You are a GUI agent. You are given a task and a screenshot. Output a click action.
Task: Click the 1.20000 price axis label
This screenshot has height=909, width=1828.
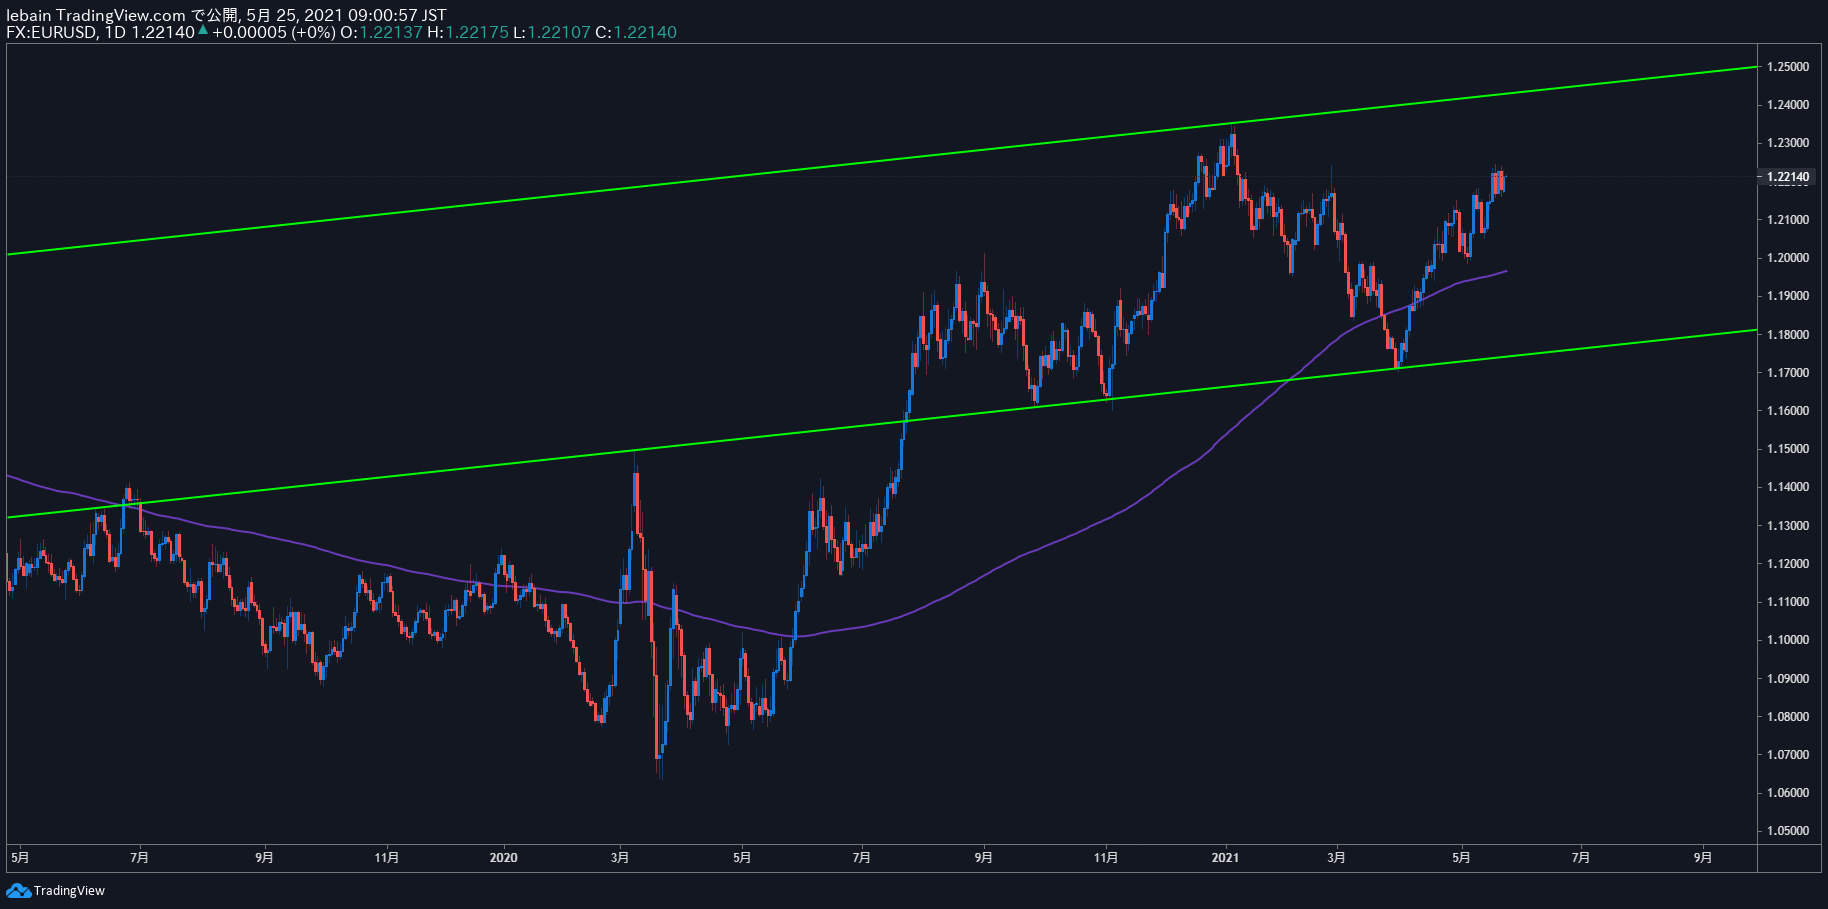(x=1788, y=258)
